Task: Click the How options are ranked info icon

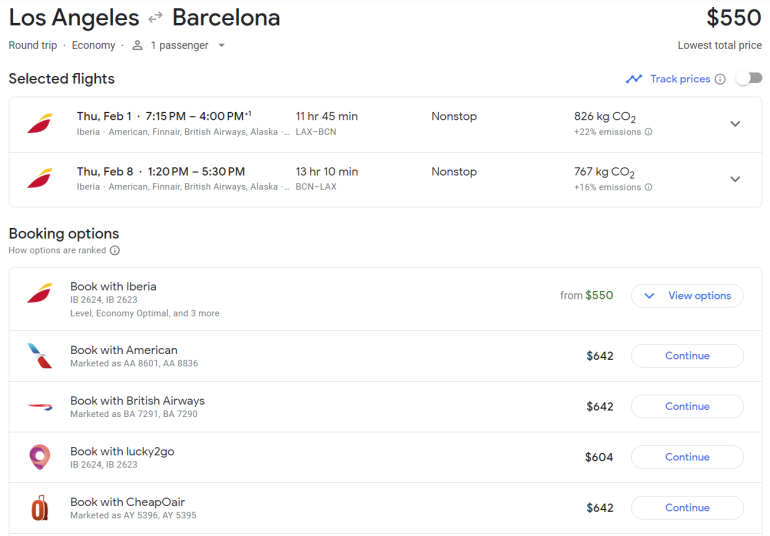Action: pyautogui.click(x=115, y=251)
